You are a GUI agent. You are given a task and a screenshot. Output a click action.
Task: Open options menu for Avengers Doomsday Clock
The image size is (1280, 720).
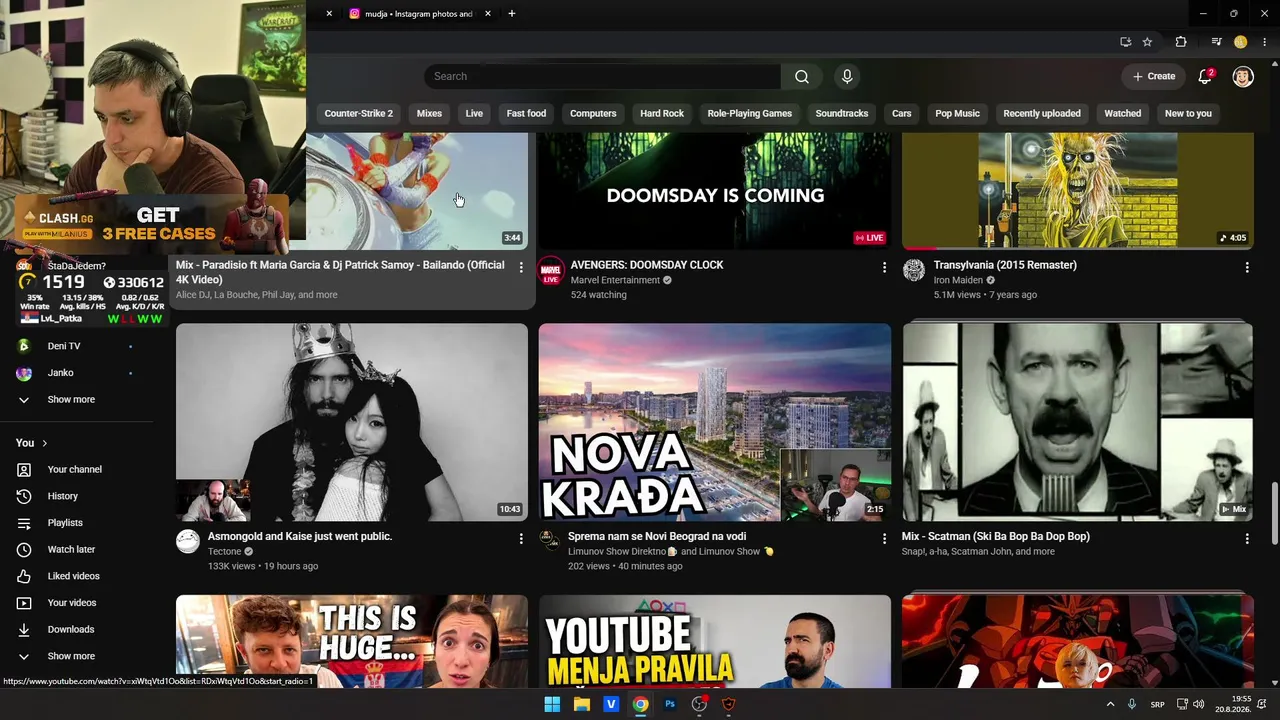click(x=884, y=267)
